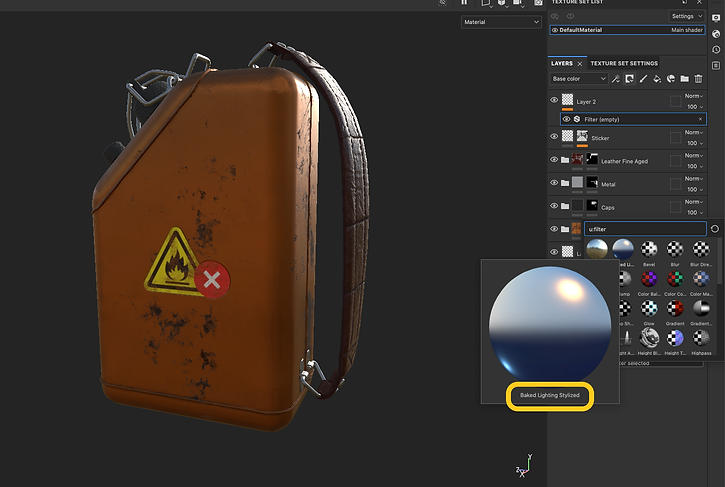Viewport: 725px width, 487px height.
Task: Toggle visibility of the Caps folder
Action: point(554,206)
